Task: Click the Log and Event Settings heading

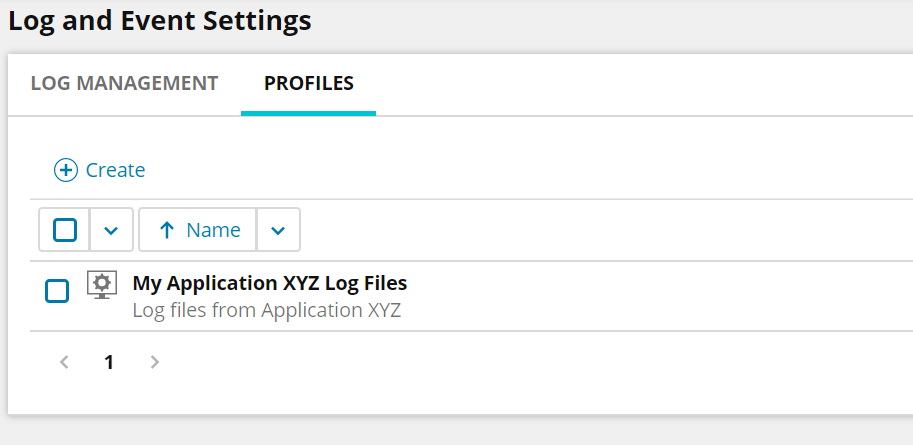Action: coord(160,20)
